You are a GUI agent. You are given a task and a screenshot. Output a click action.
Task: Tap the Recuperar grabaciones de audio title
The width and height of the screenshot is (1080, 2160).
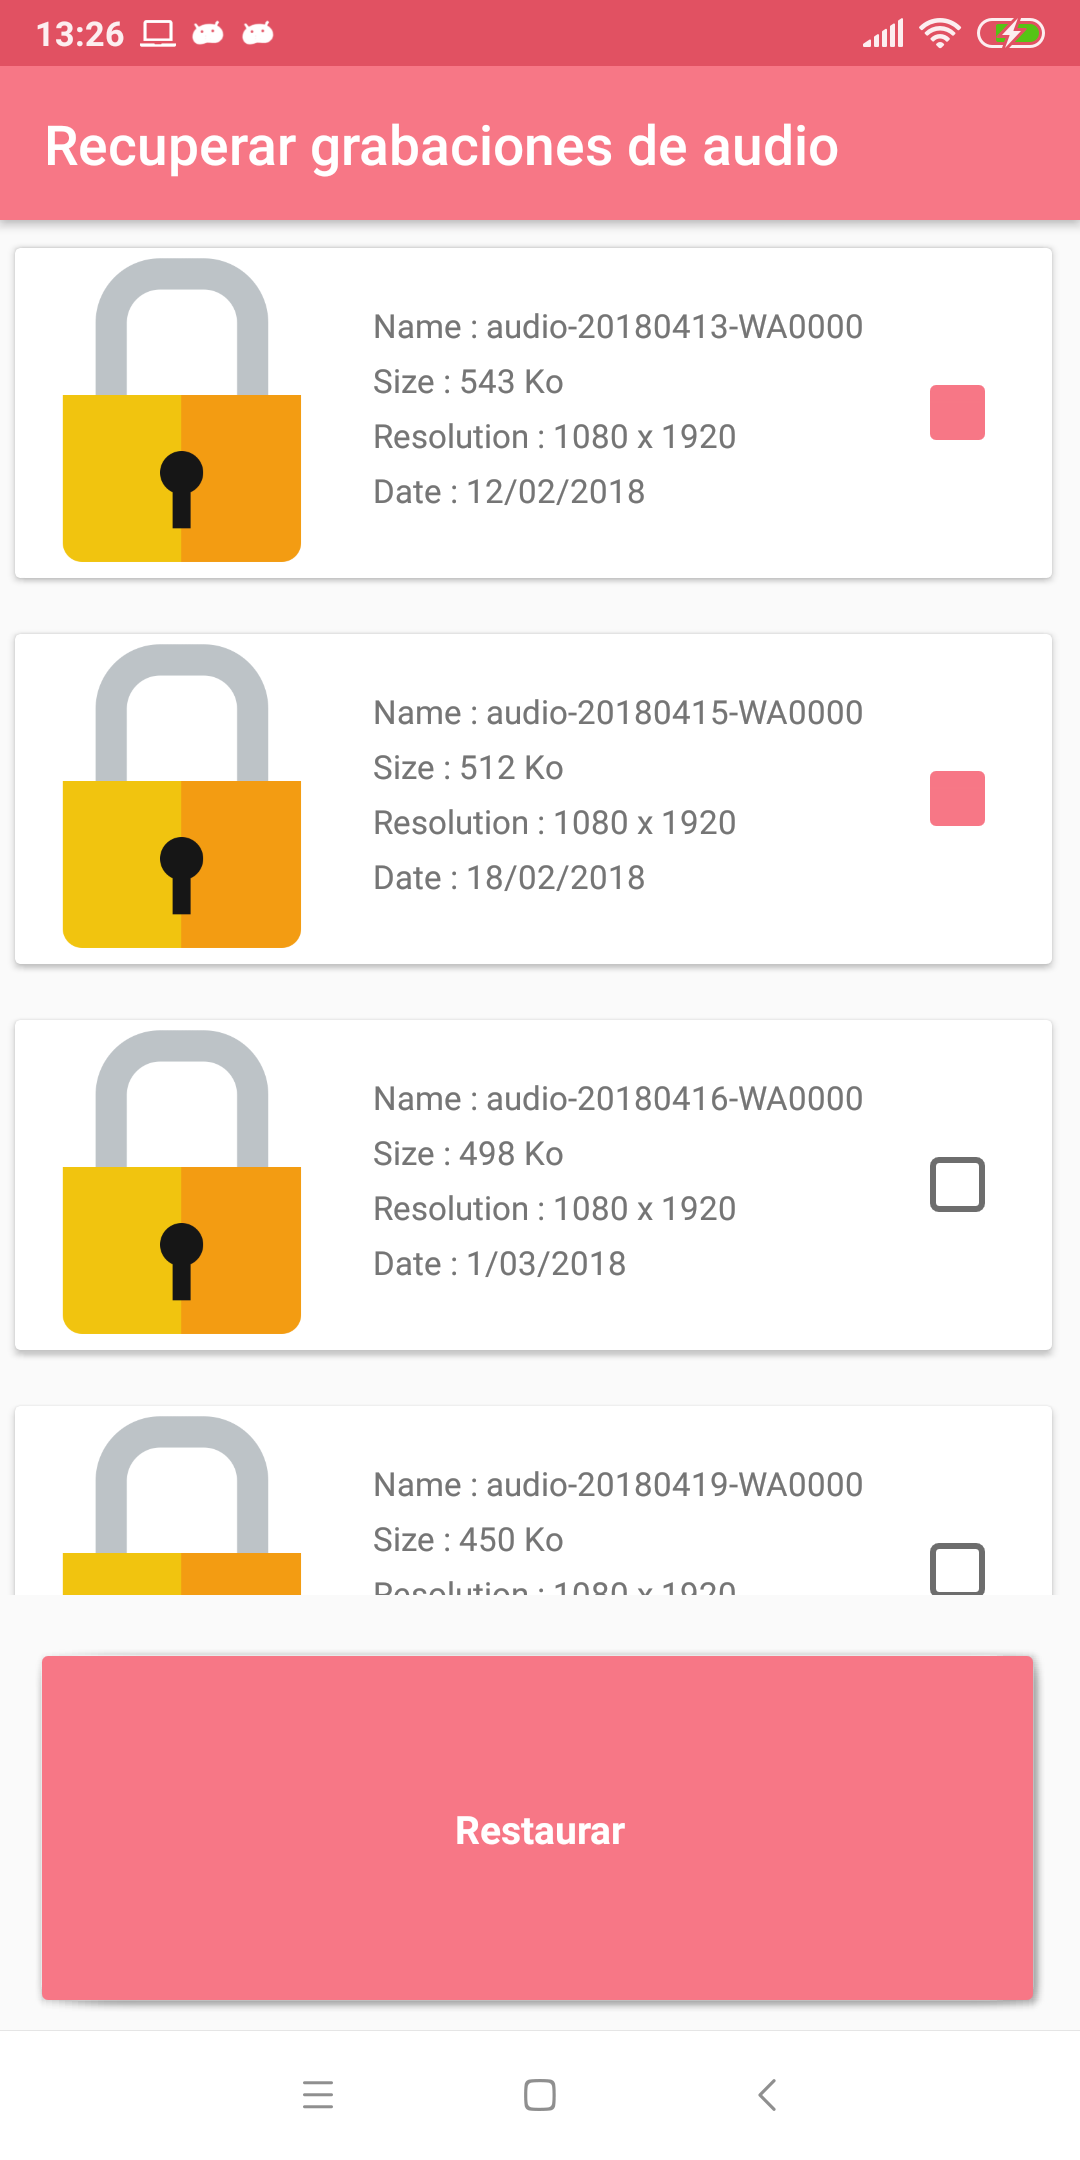[x=441, y=147]
